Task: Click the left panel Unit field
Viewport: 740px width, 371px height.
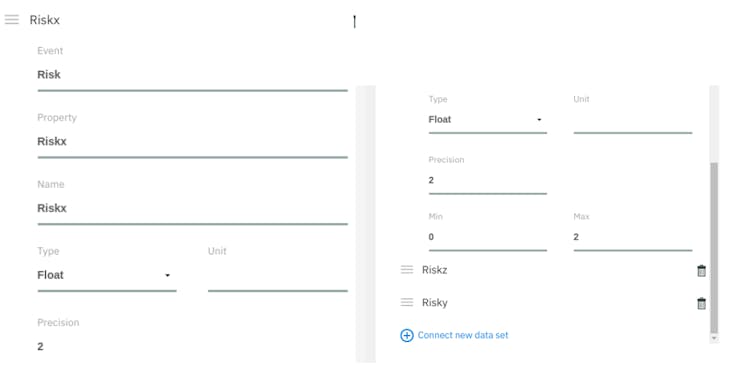Action: pos(278,275)
